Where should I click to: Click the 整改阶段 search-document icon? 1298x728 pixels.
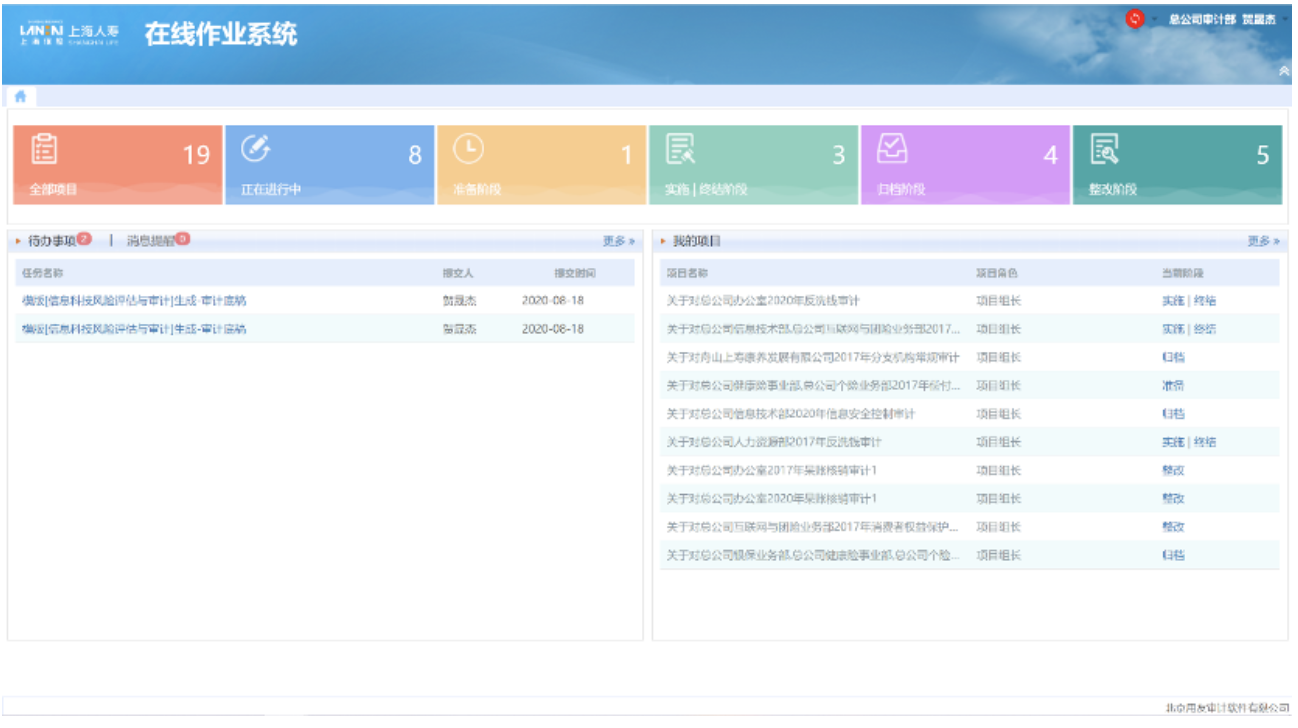click(x=1105, y=149)
